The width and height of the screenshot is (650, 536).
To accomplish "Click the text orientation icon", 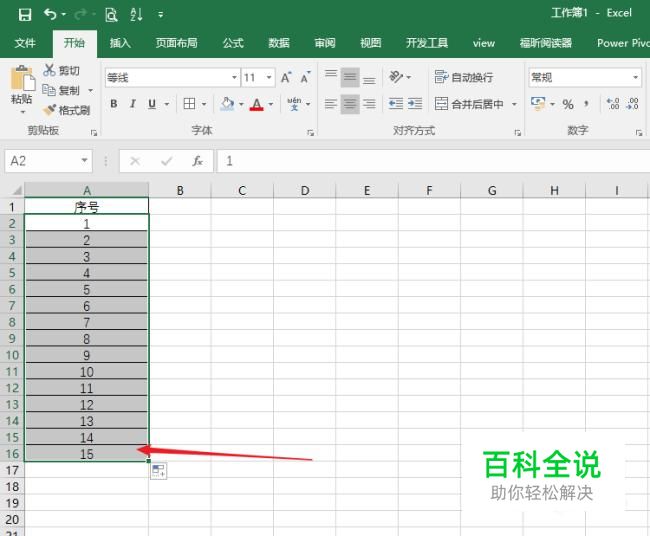I will coord(396,77).
